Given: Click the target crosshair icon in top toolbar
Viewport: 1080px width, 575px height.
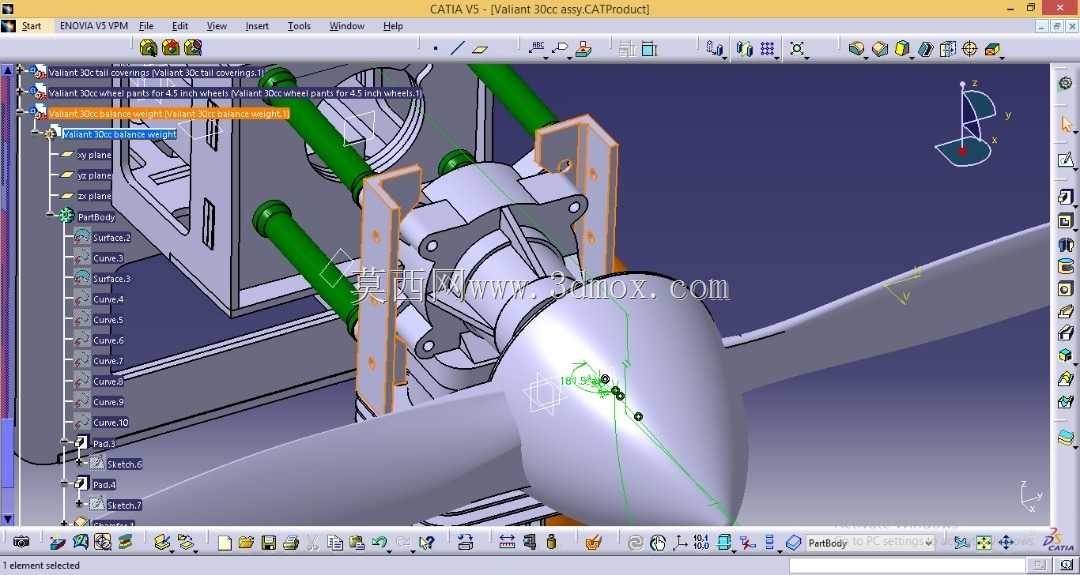Looking at the screenshot, I should coord(970,48).
